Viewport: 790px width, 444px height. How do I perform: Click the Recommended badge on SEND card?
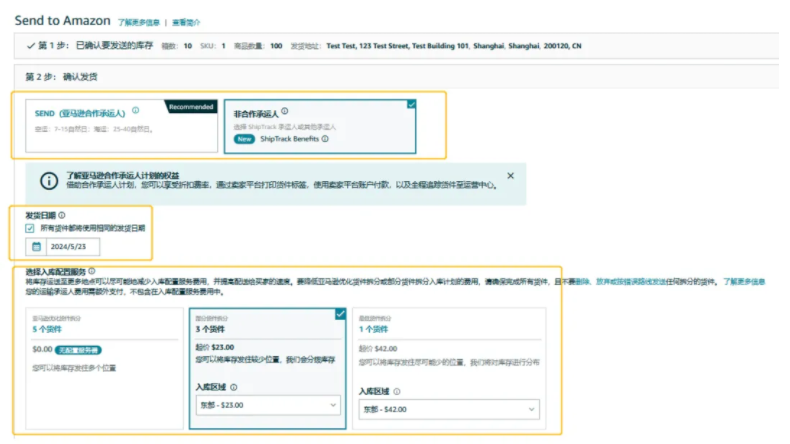tap(191, 107)
